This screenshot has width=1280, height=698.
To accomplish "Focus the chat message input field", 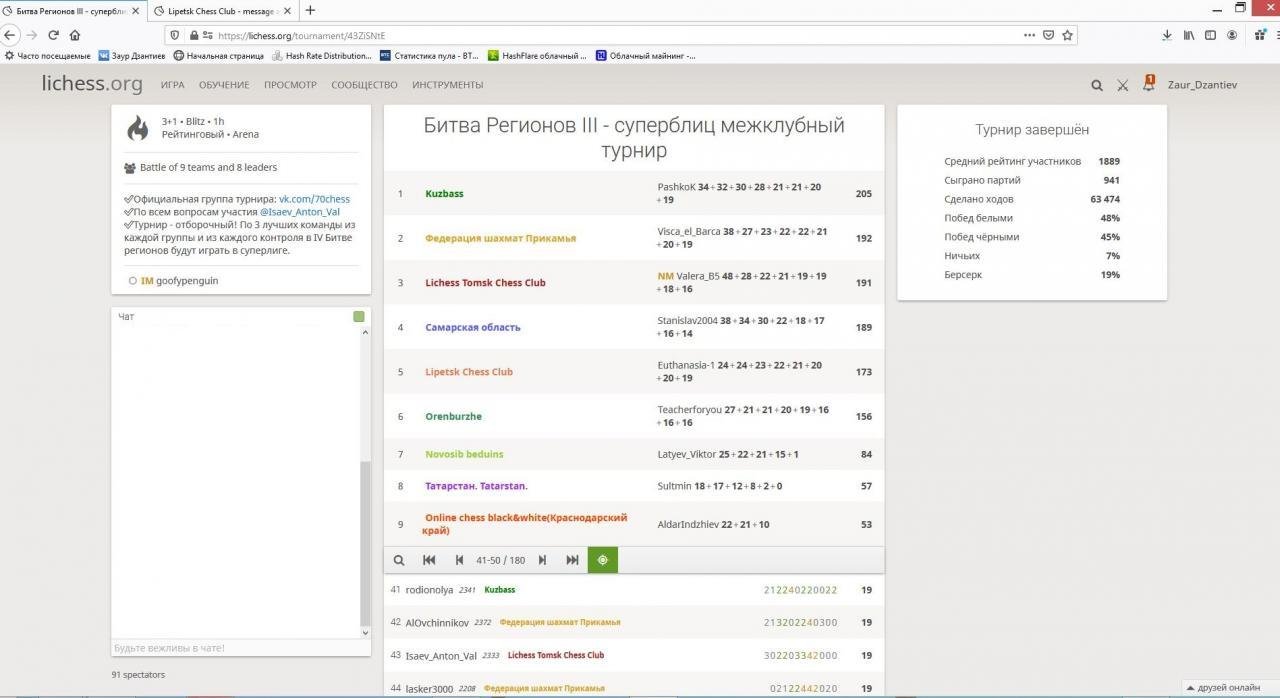I will pos(240,648).
